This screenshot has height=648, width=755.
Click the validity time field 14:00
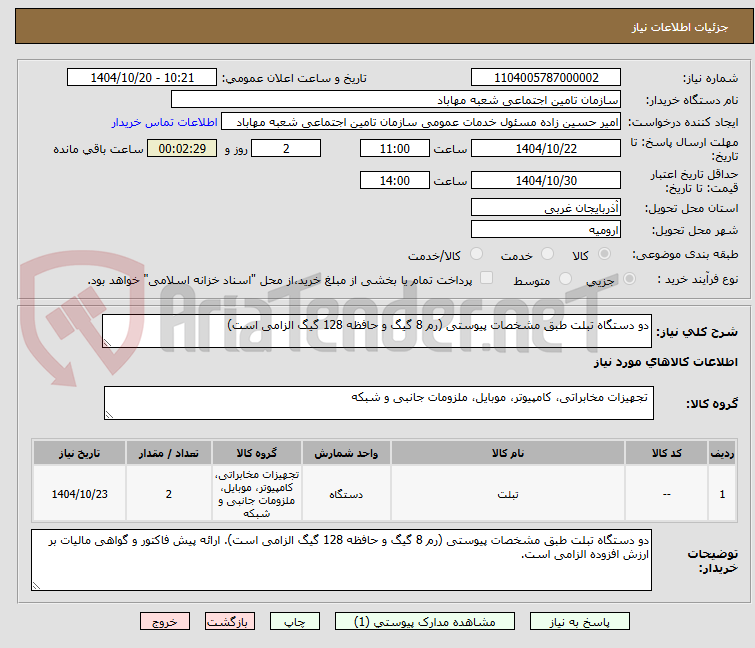click(394, 180)
